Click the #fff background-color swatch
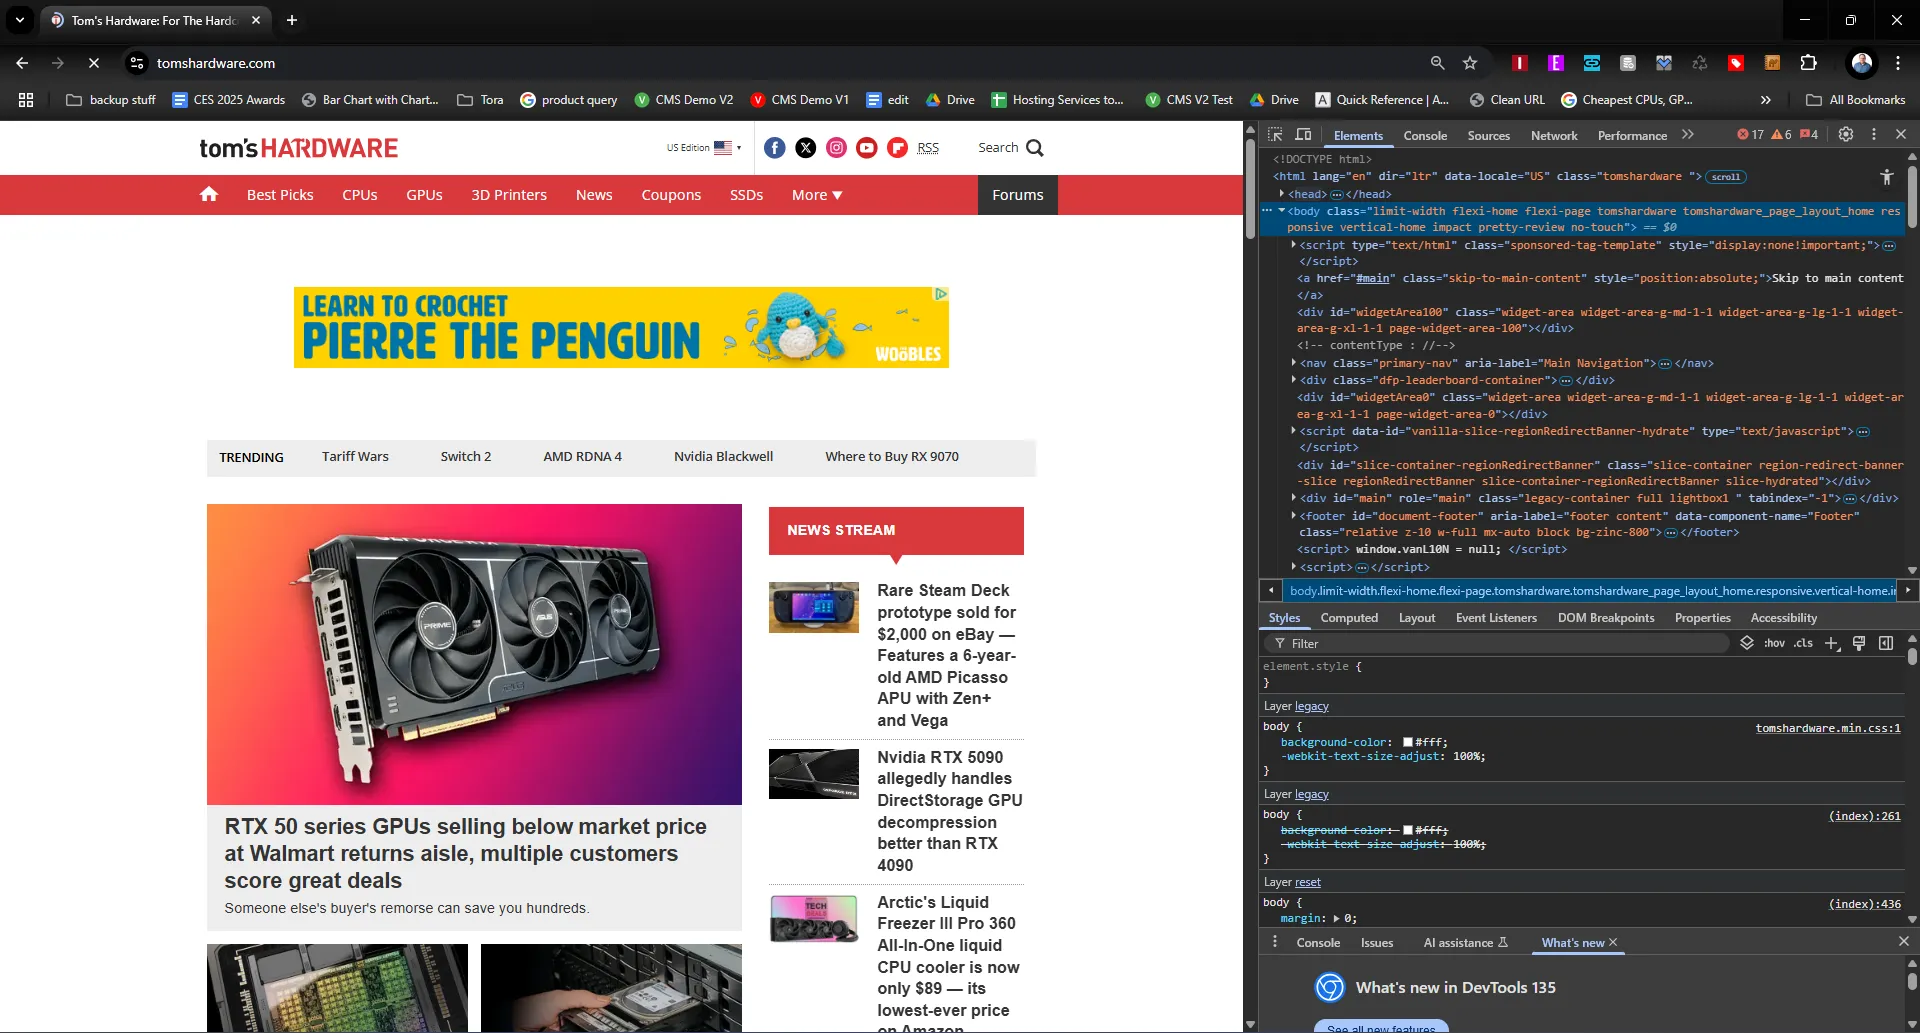 click(1408, 742)
